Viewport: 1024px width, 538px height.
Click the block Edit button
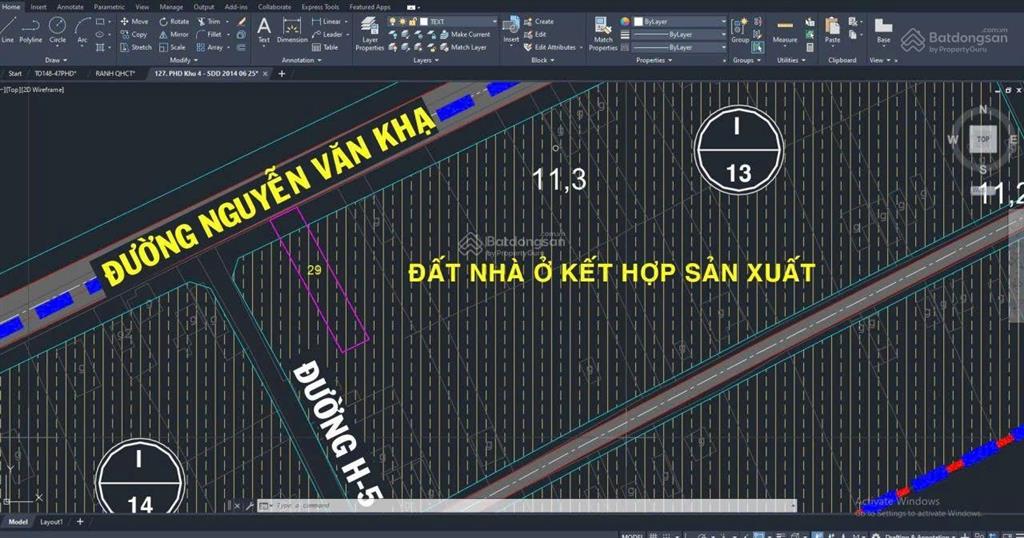(535, 35)
